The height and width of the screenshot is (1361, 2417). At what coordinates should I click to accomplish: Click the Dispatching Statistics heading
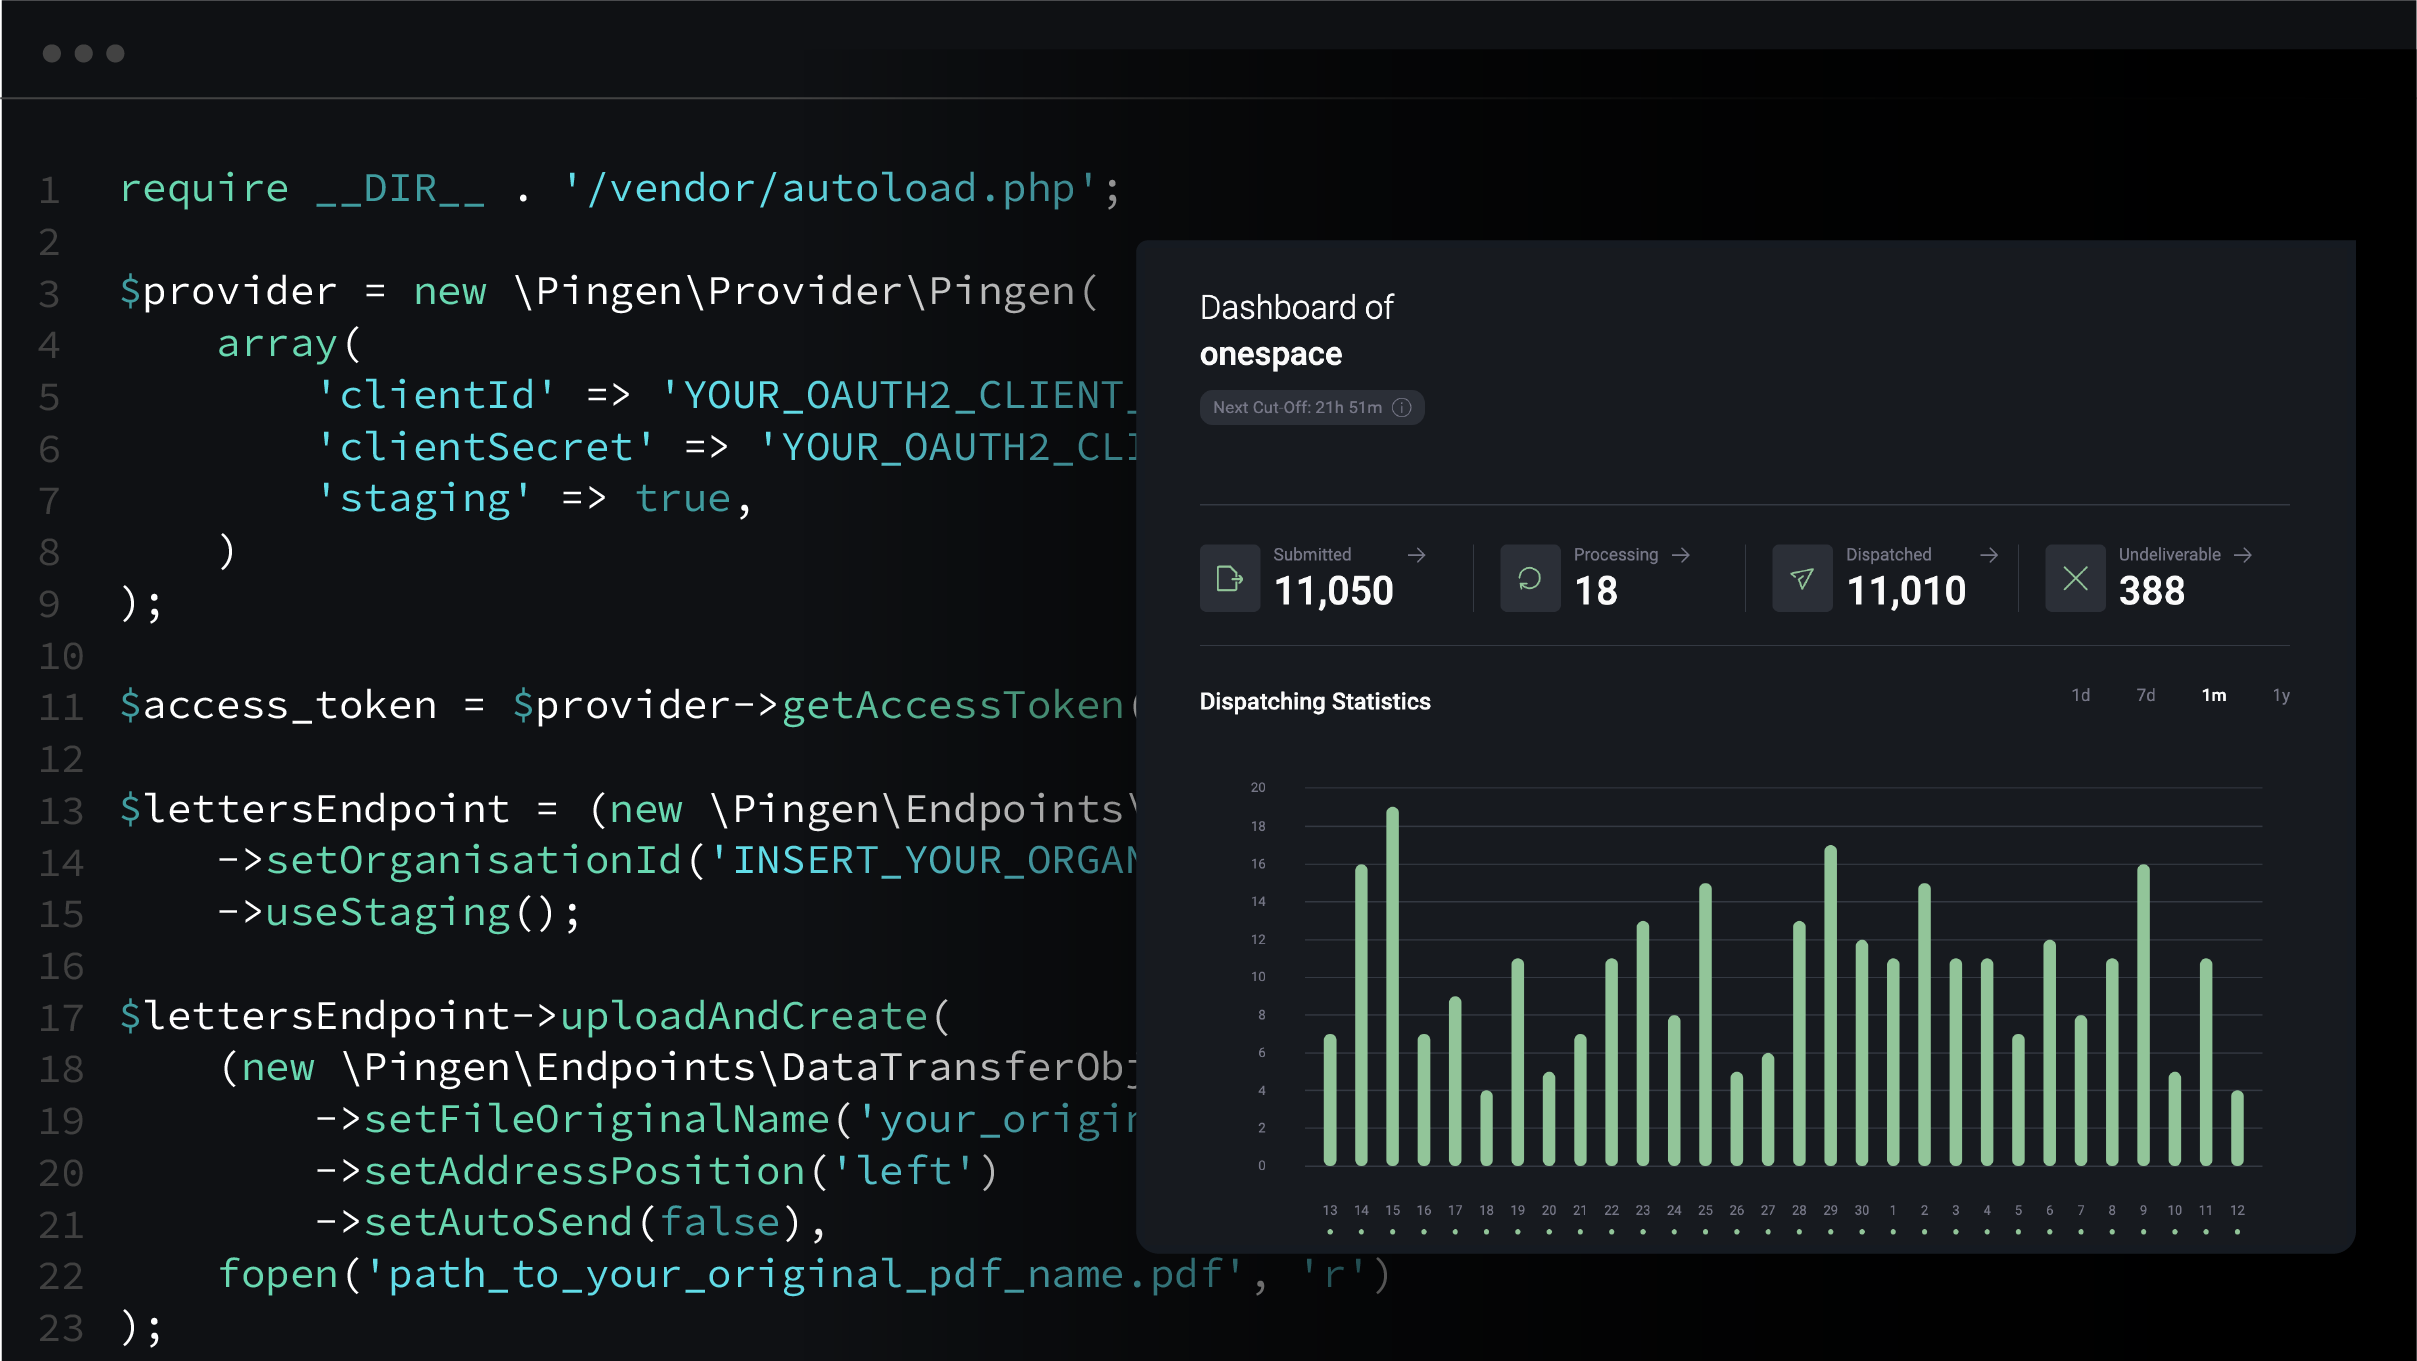[1315, 701]
